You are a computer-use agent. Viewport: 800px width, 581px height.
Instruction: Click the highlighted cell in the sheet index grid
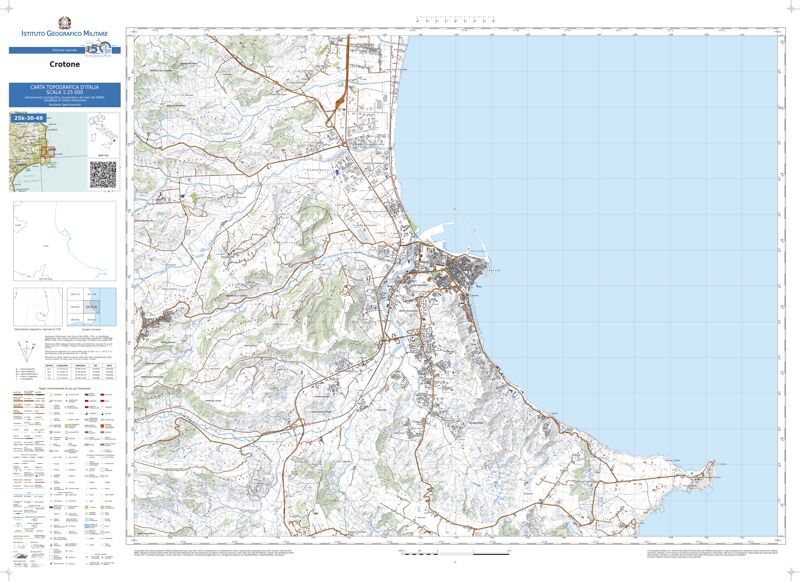pyautogui.click(x=91, y=306)
